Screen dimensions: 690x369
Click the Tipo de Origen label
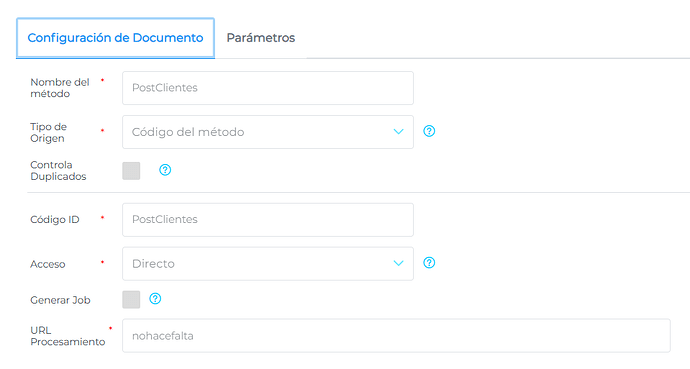coord(48,132)
